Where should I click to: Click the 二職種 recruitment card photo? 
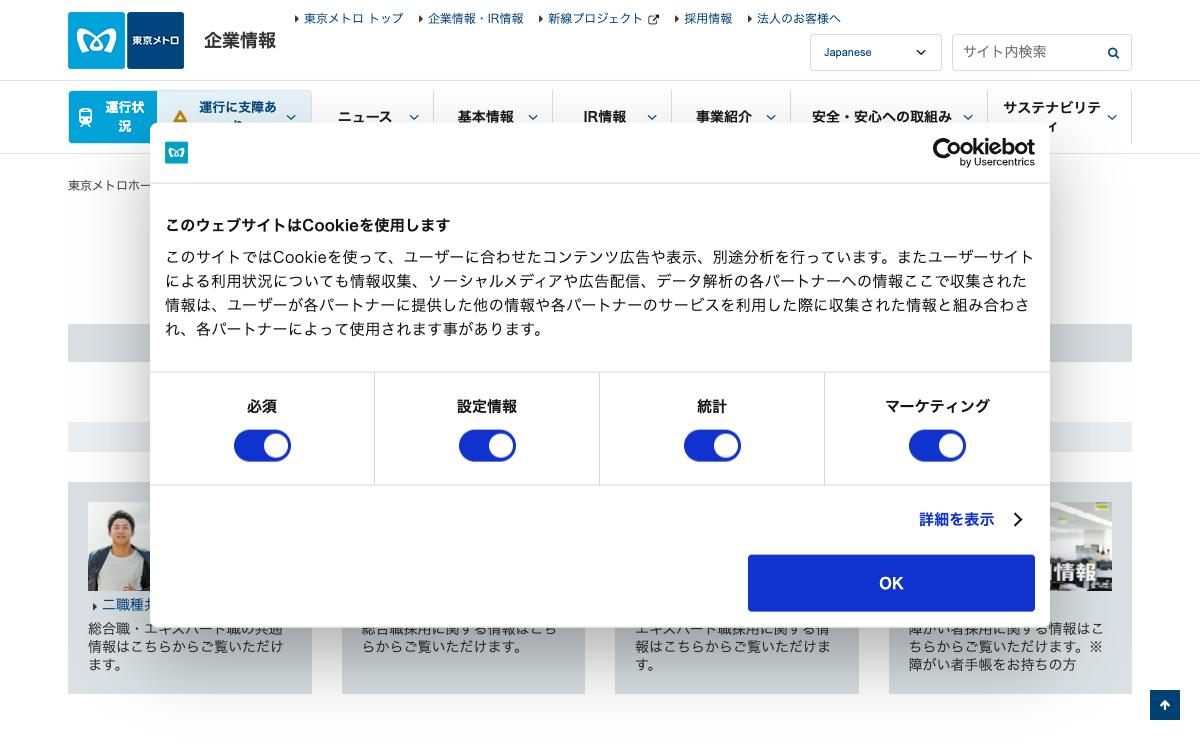point(119,546)
